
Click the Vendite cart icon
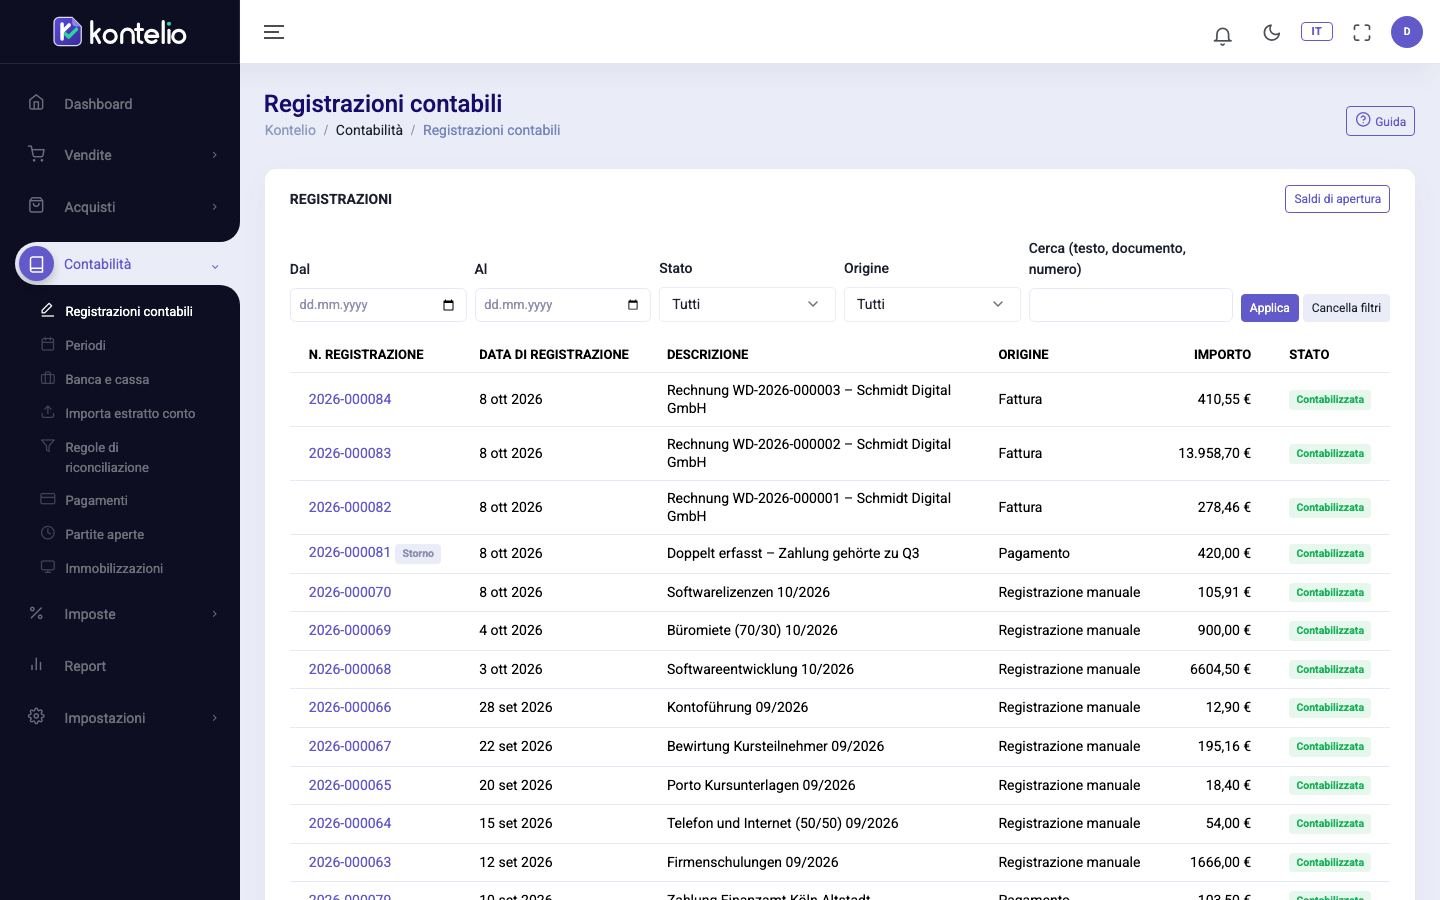(x=37, y=154)
